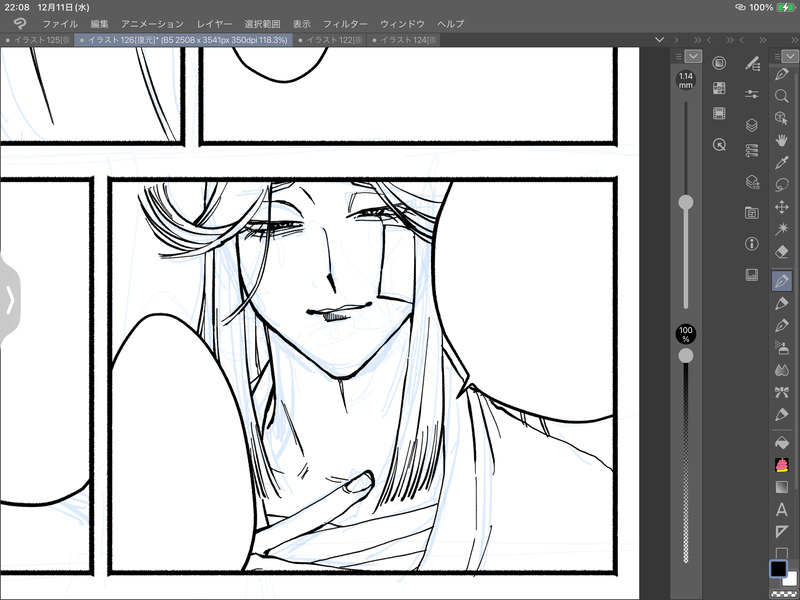Select the Decoration ribbon tool
This screenshot has height=600, width=800.
coord(782,392)
